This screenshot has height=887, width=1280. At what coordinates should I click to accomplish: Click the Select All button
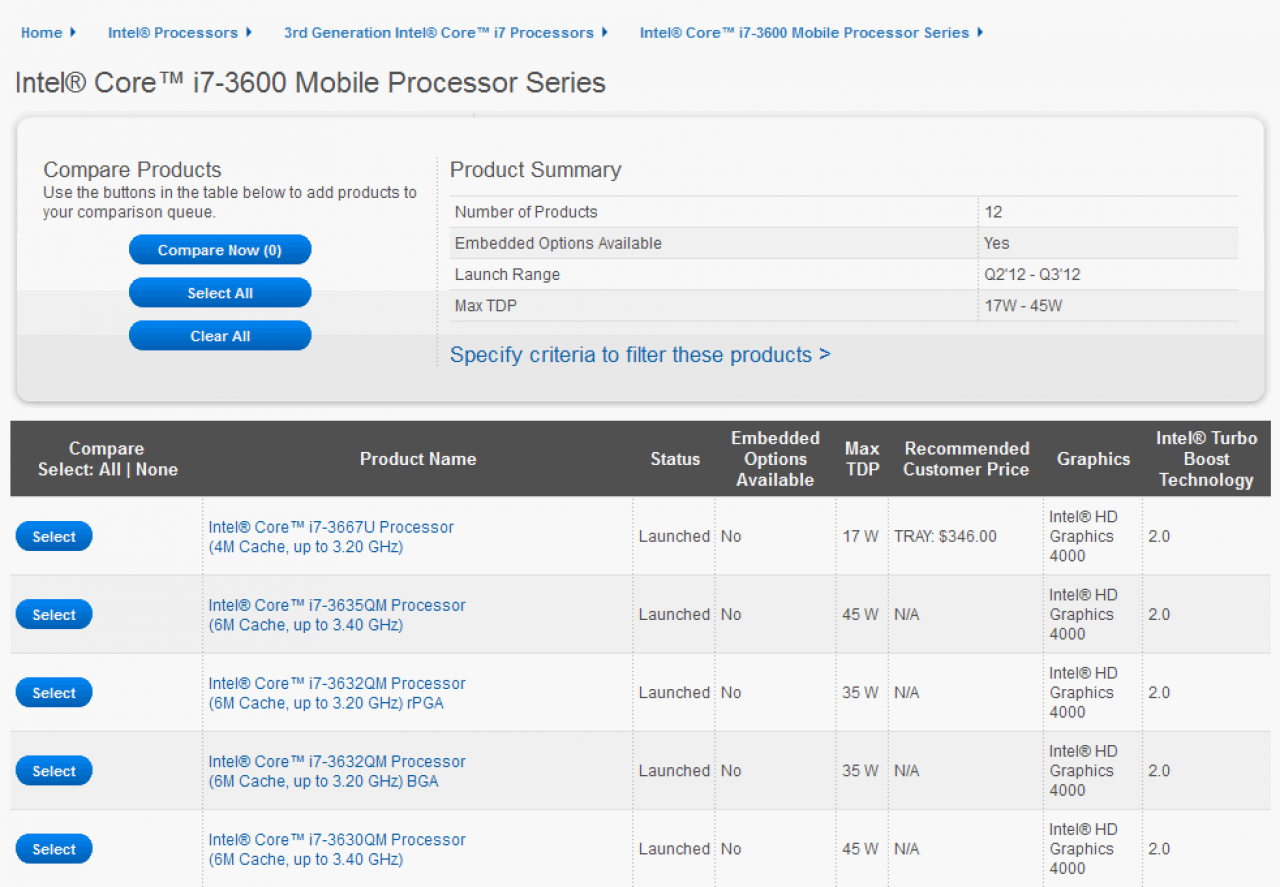tap(220, 293)
